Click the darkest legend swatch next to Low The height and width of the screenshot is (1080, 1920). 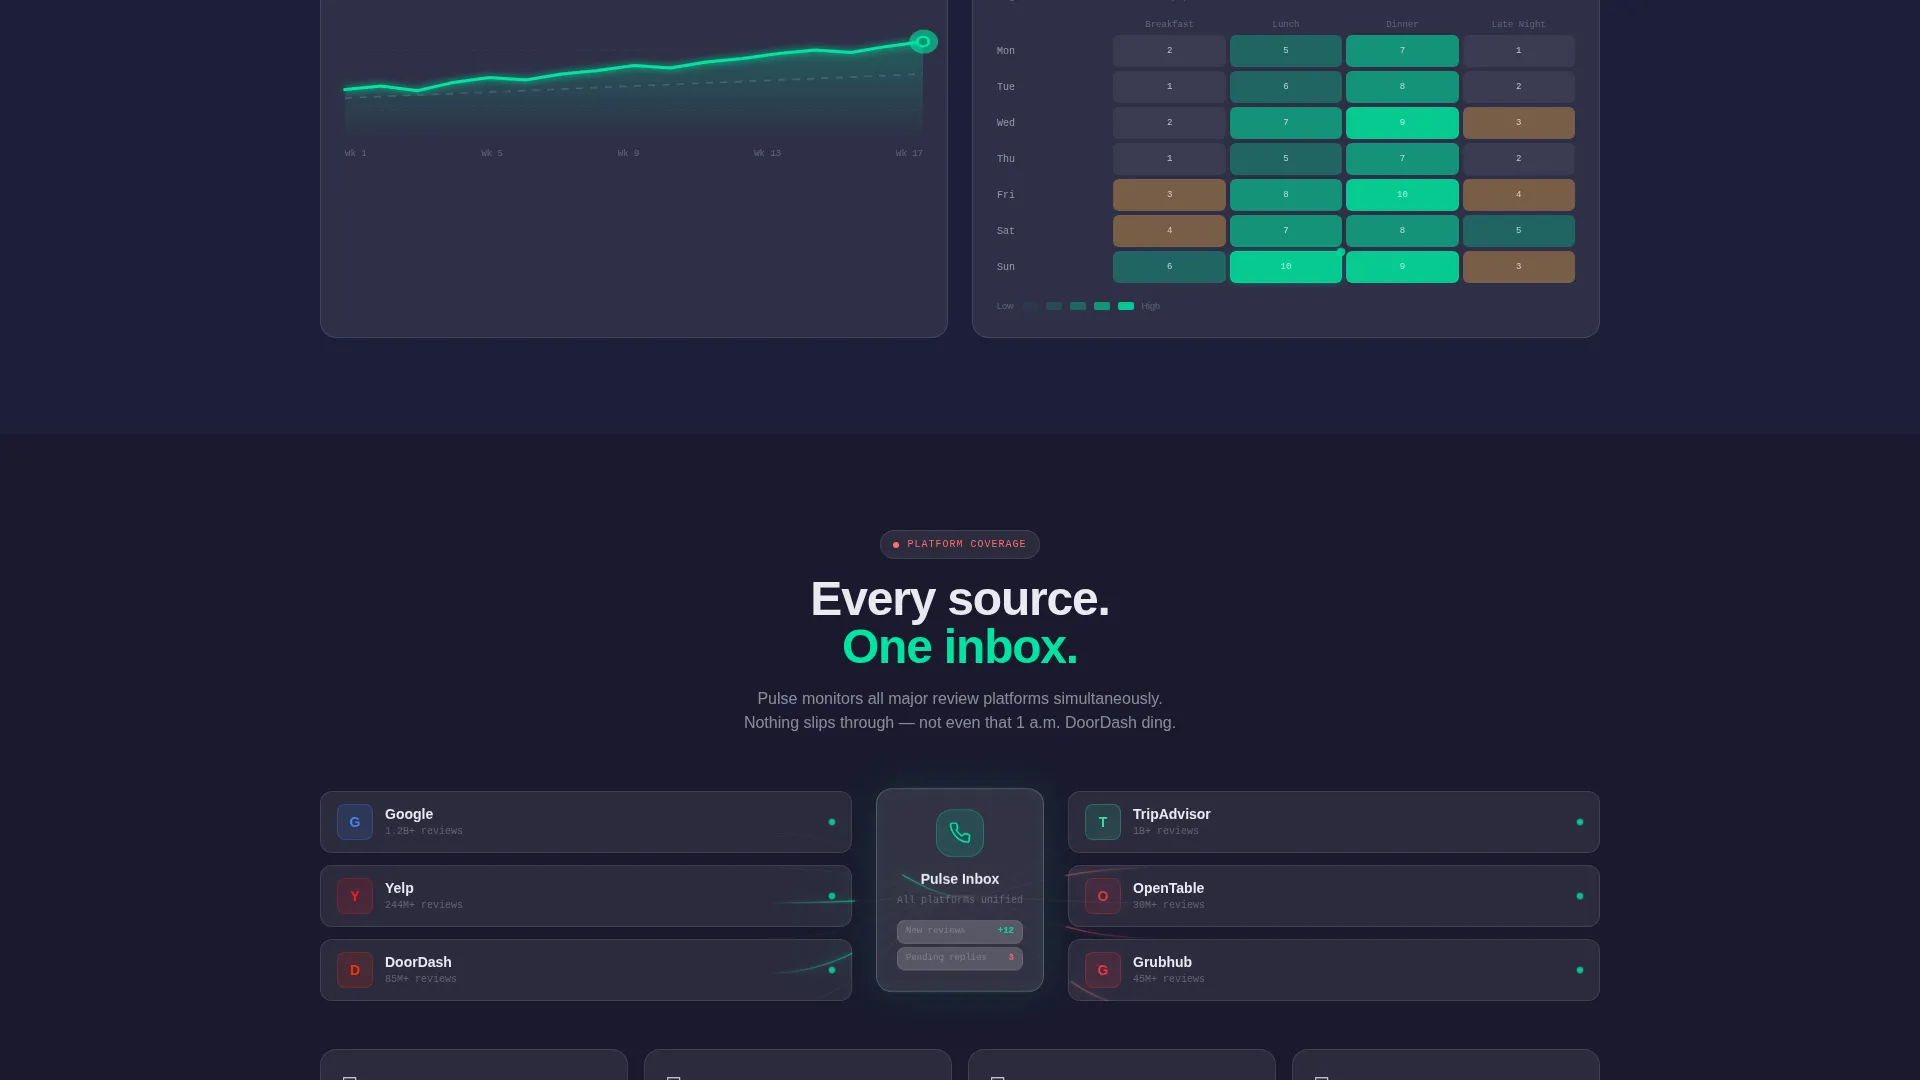pyautogui.click(x=1030, y=306)
